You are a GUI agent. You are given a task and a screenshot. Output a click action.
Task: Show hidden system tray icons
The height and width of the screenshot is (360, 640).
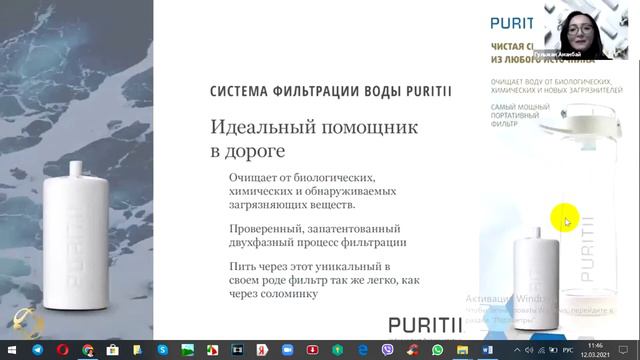(x=517, y=350)
